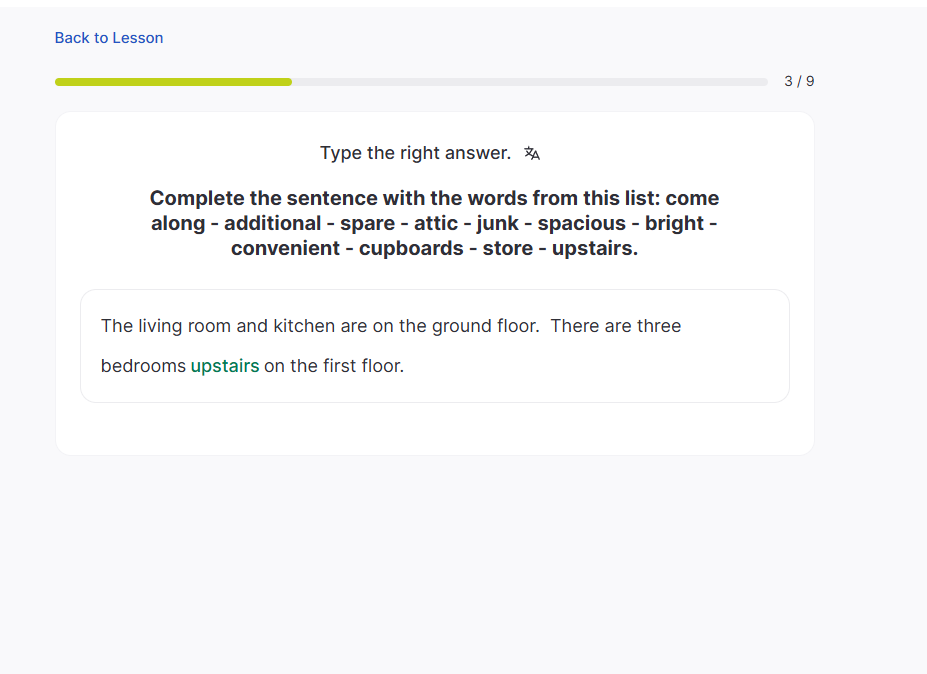Click the word store in the list
927x674 pixels.
(x=508, y=248)
